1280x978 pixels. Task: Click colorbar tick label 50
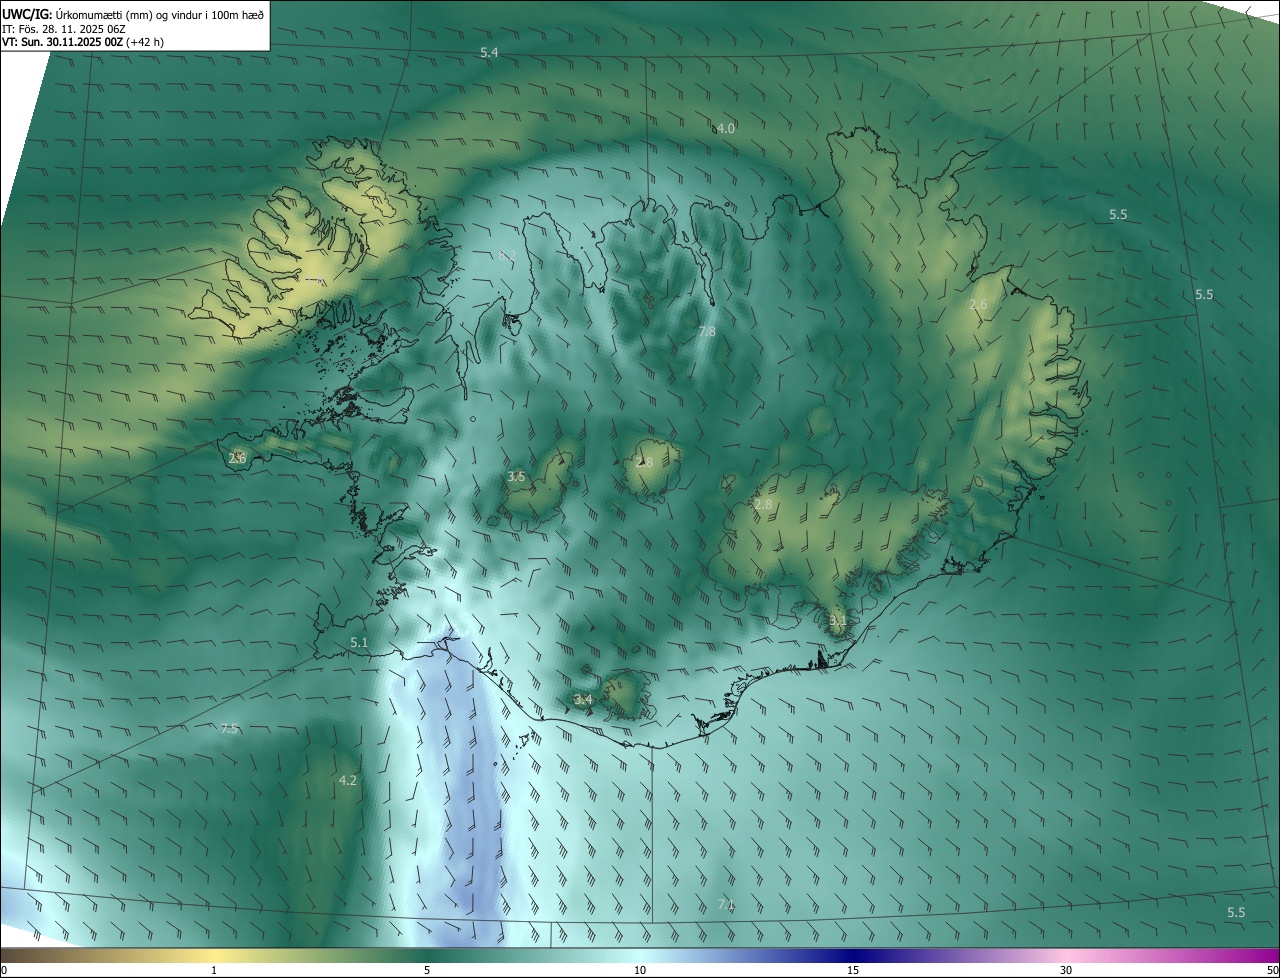tap(1272, 970)
